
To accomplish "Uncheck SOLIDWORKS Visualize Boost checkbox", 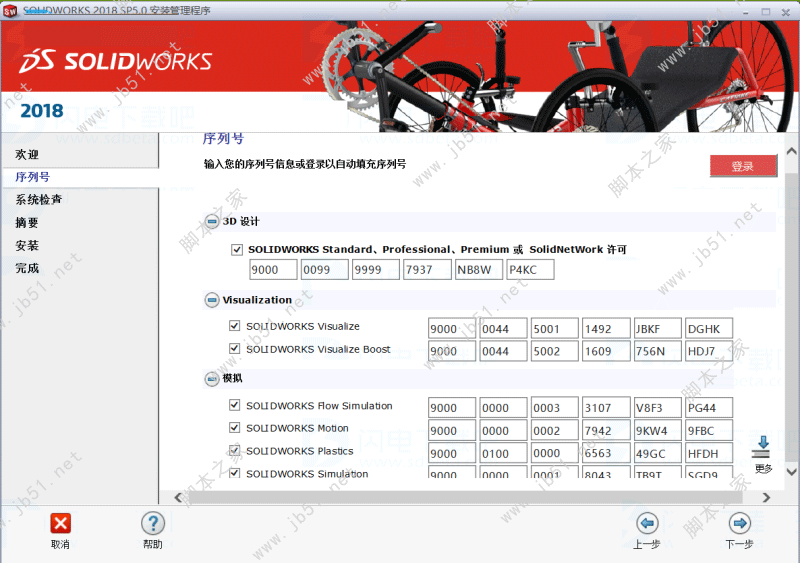I will click(234, 349).
